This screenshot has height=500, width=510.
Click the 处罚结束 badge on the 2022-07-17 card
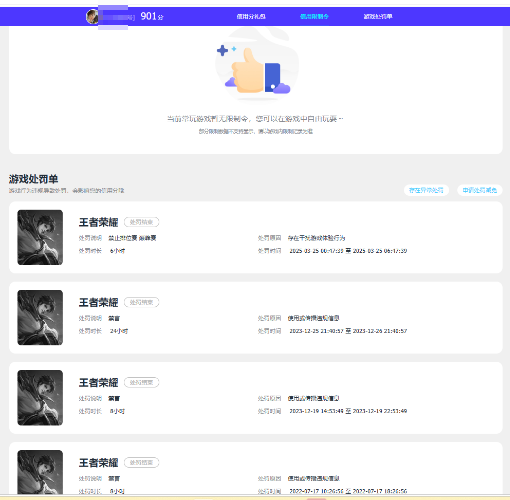141,463
